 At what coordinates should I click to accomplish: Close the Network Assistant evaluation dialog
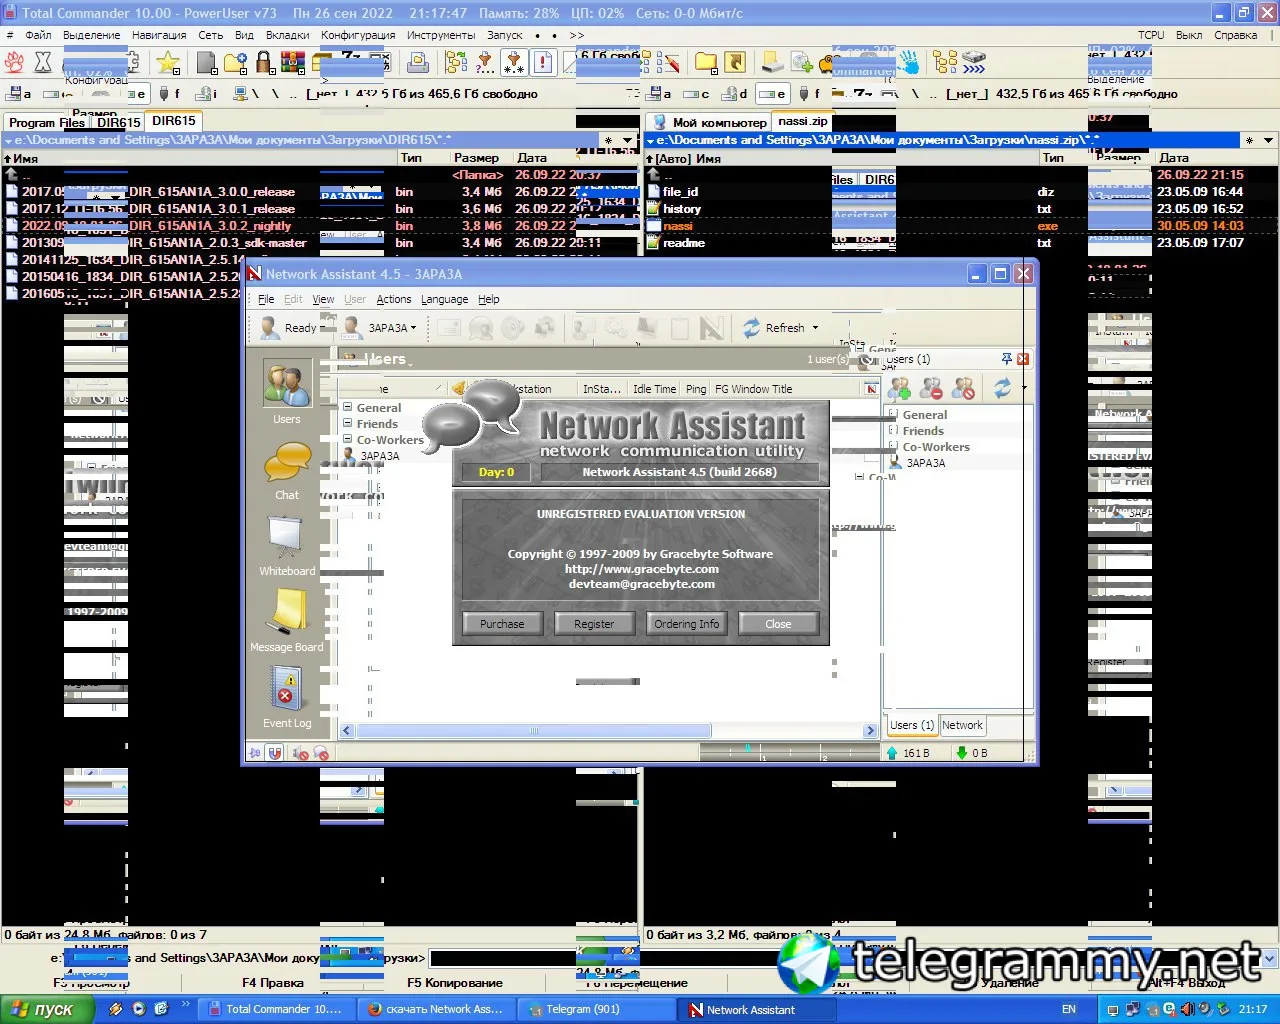[x=778, y=624]
